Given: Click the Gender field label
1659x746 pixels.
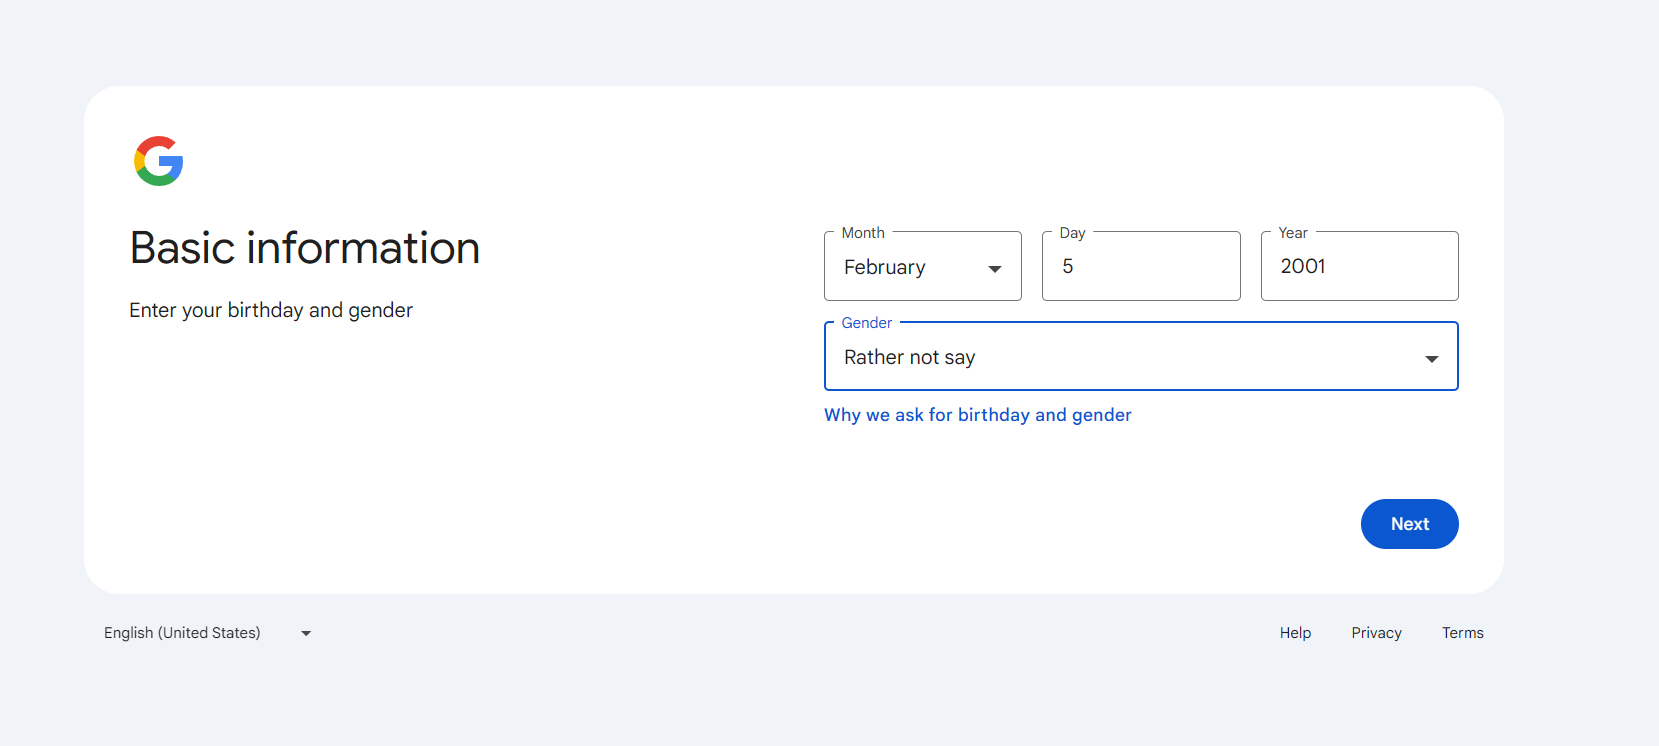Looking at the screenshot, I should tap(866, 323).
